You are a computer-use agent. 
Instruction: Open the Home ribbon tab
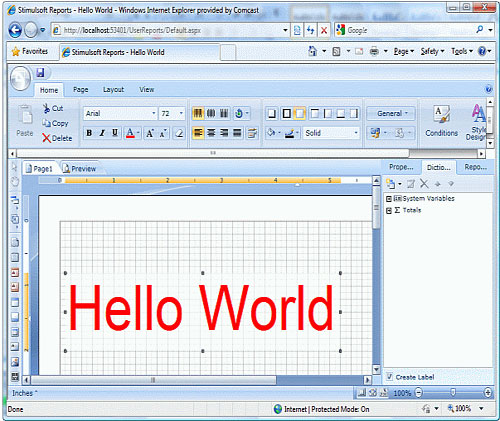click(49, 90)
